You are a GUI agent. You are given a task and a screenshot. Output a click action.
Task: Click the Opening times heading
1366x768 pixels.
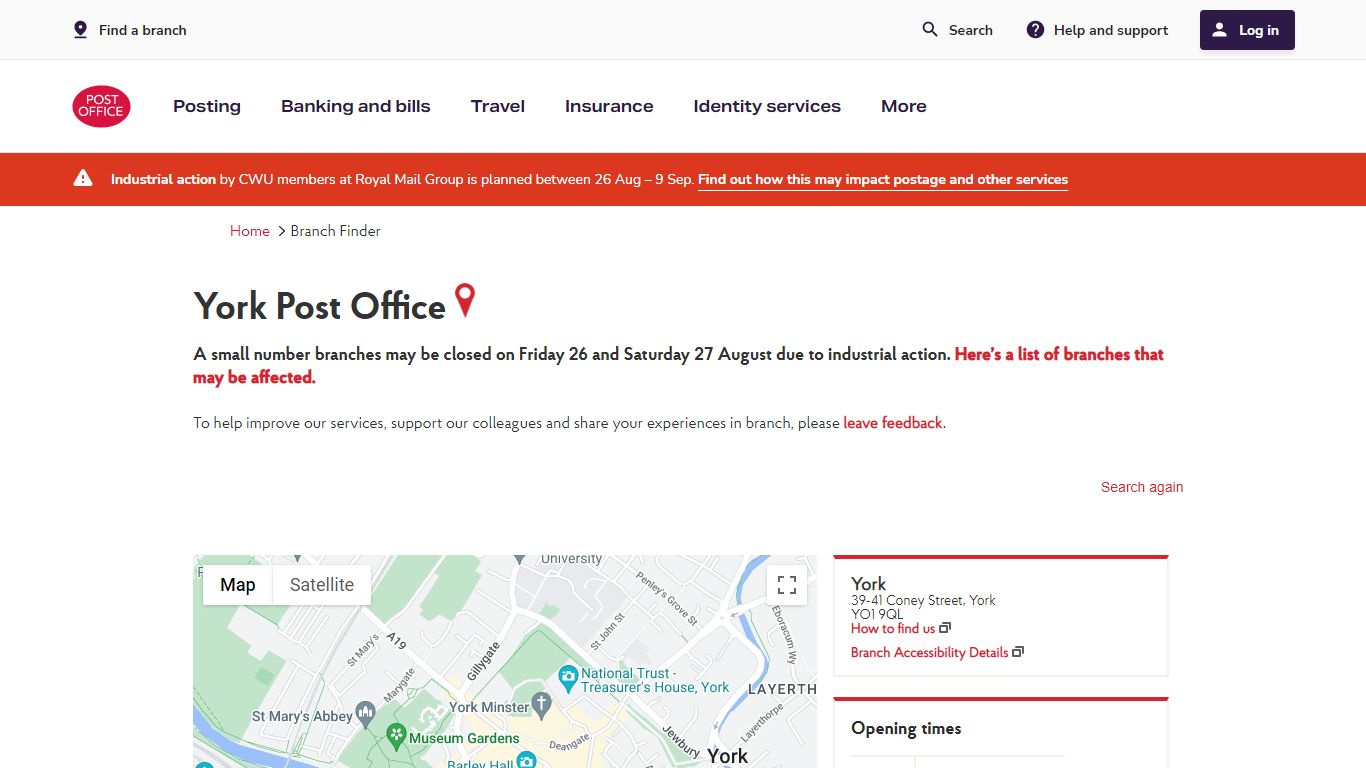[906, 728]
